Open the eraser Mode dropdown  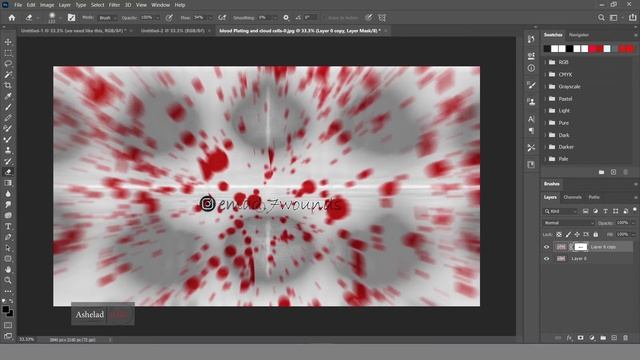click(x=107, y=18)
